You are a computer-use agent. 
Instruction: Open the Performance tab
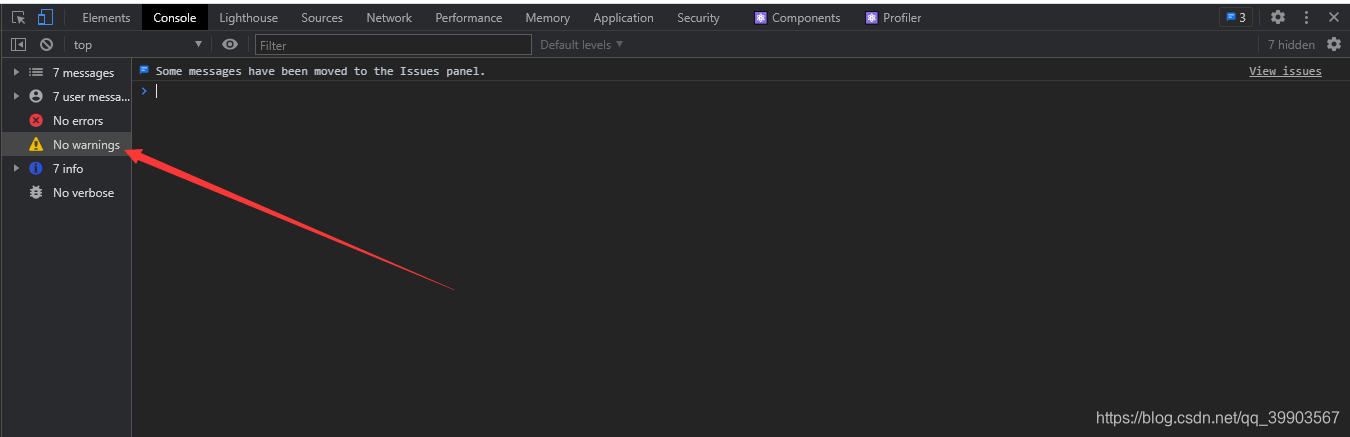click(469, 18)
